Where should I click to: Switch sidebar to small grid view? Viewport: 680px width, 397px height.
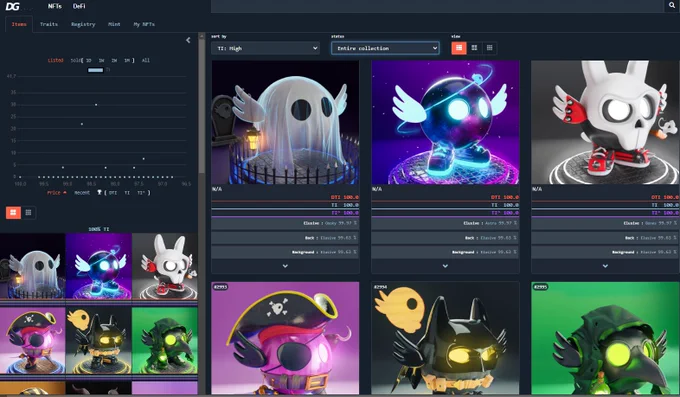[29, 213]
